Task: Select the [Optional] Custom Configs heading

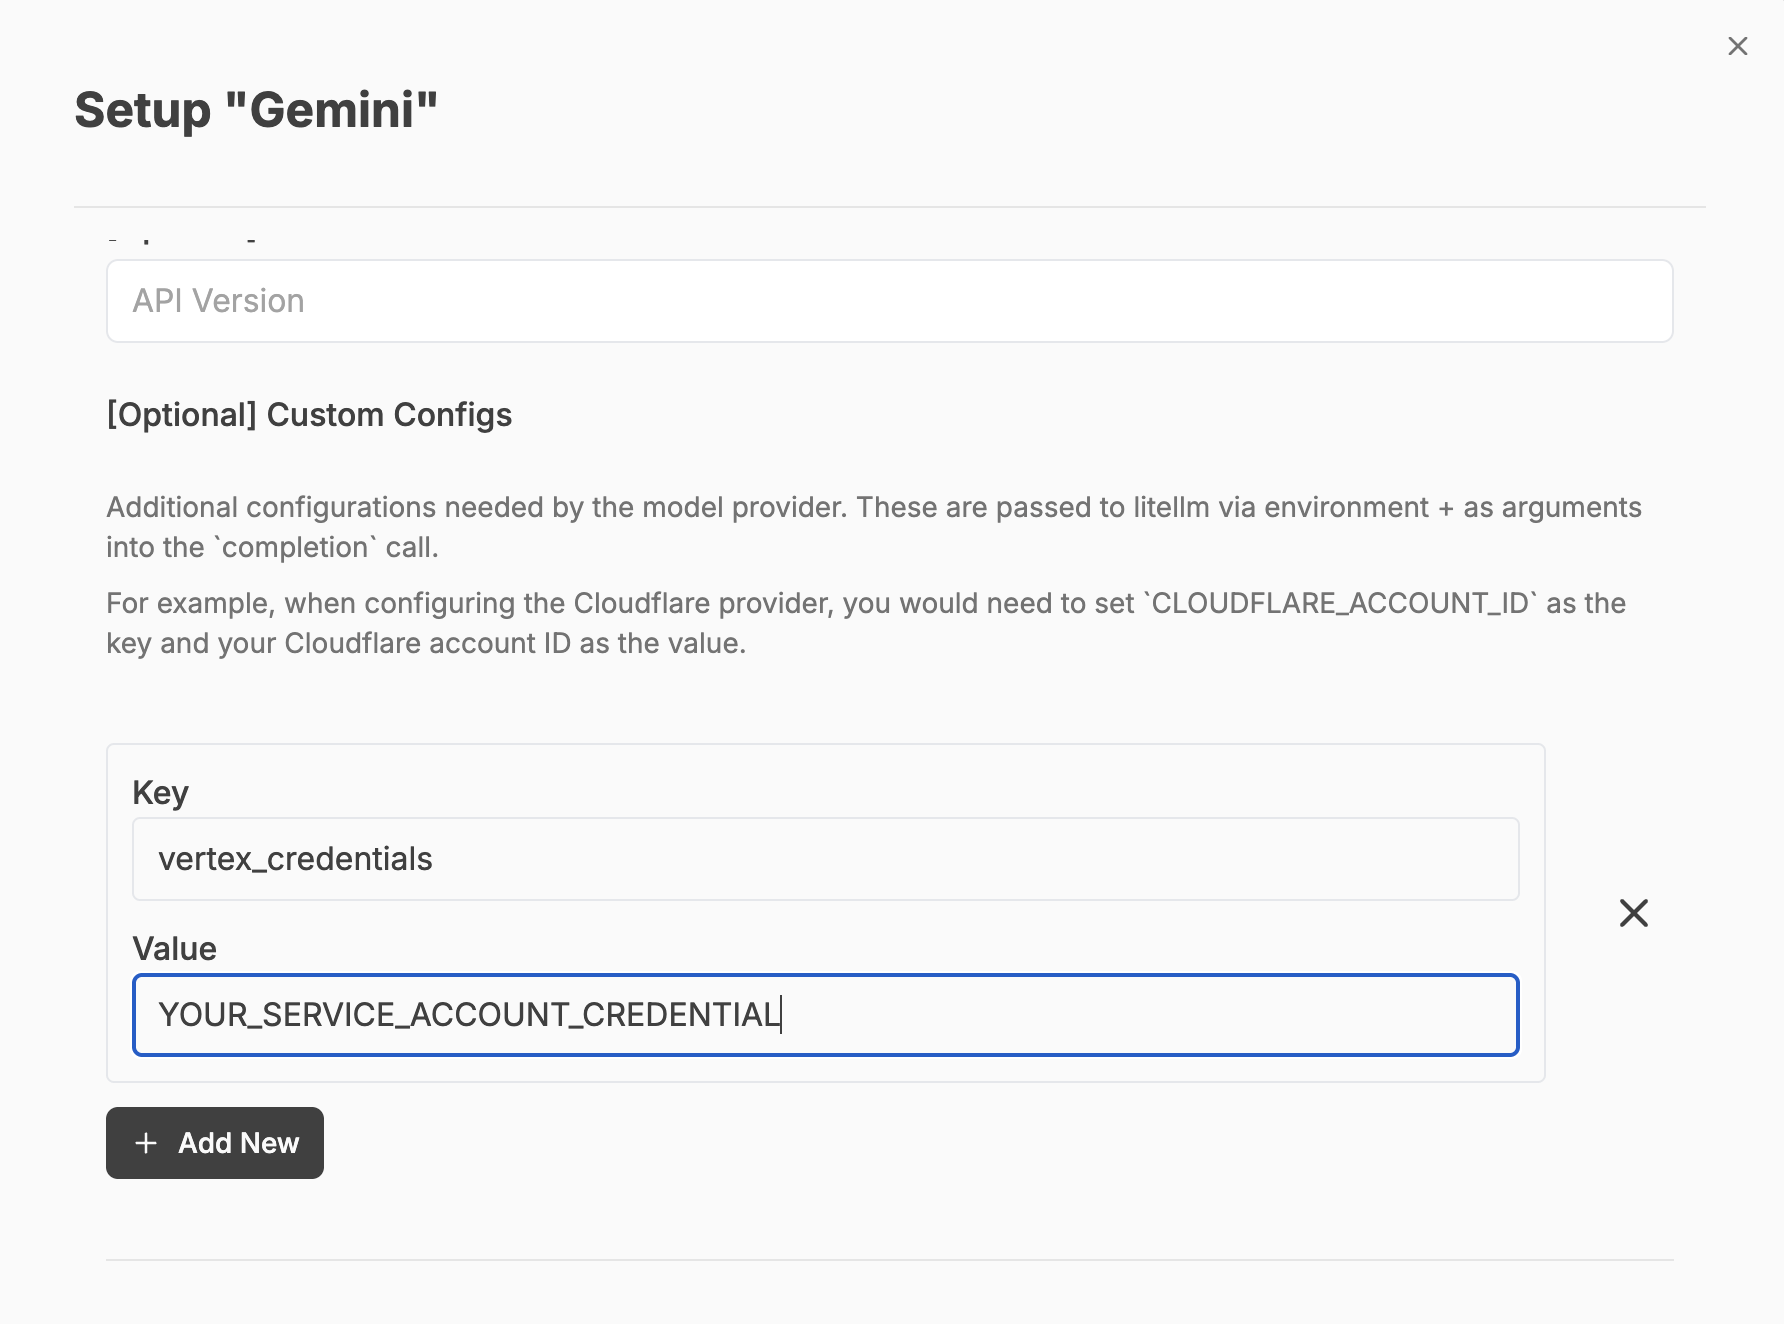Action: coord(309,415)
